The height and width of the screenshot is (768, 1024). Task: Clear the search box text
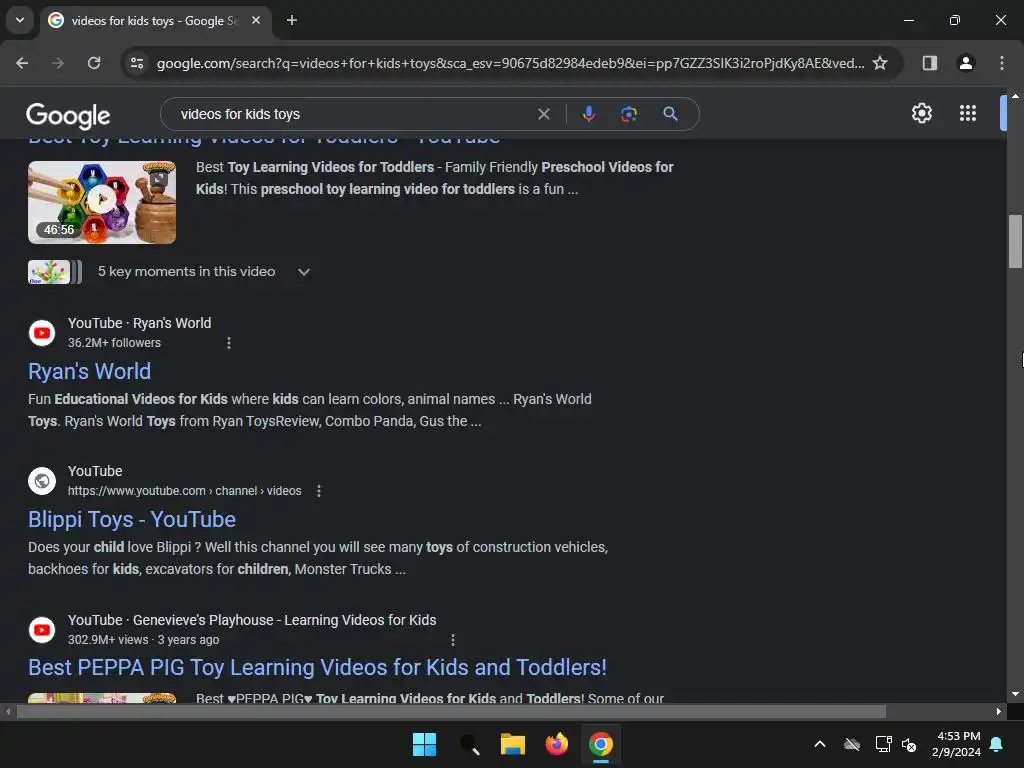(x=543, y=114)
